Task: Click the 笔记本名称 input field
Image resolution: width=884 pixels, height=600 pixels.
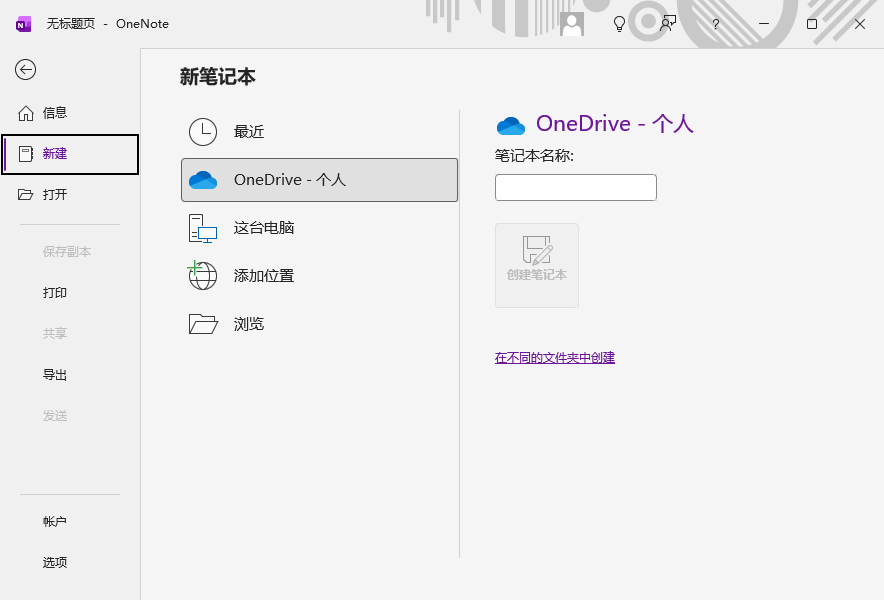Action: coord(576,187)
